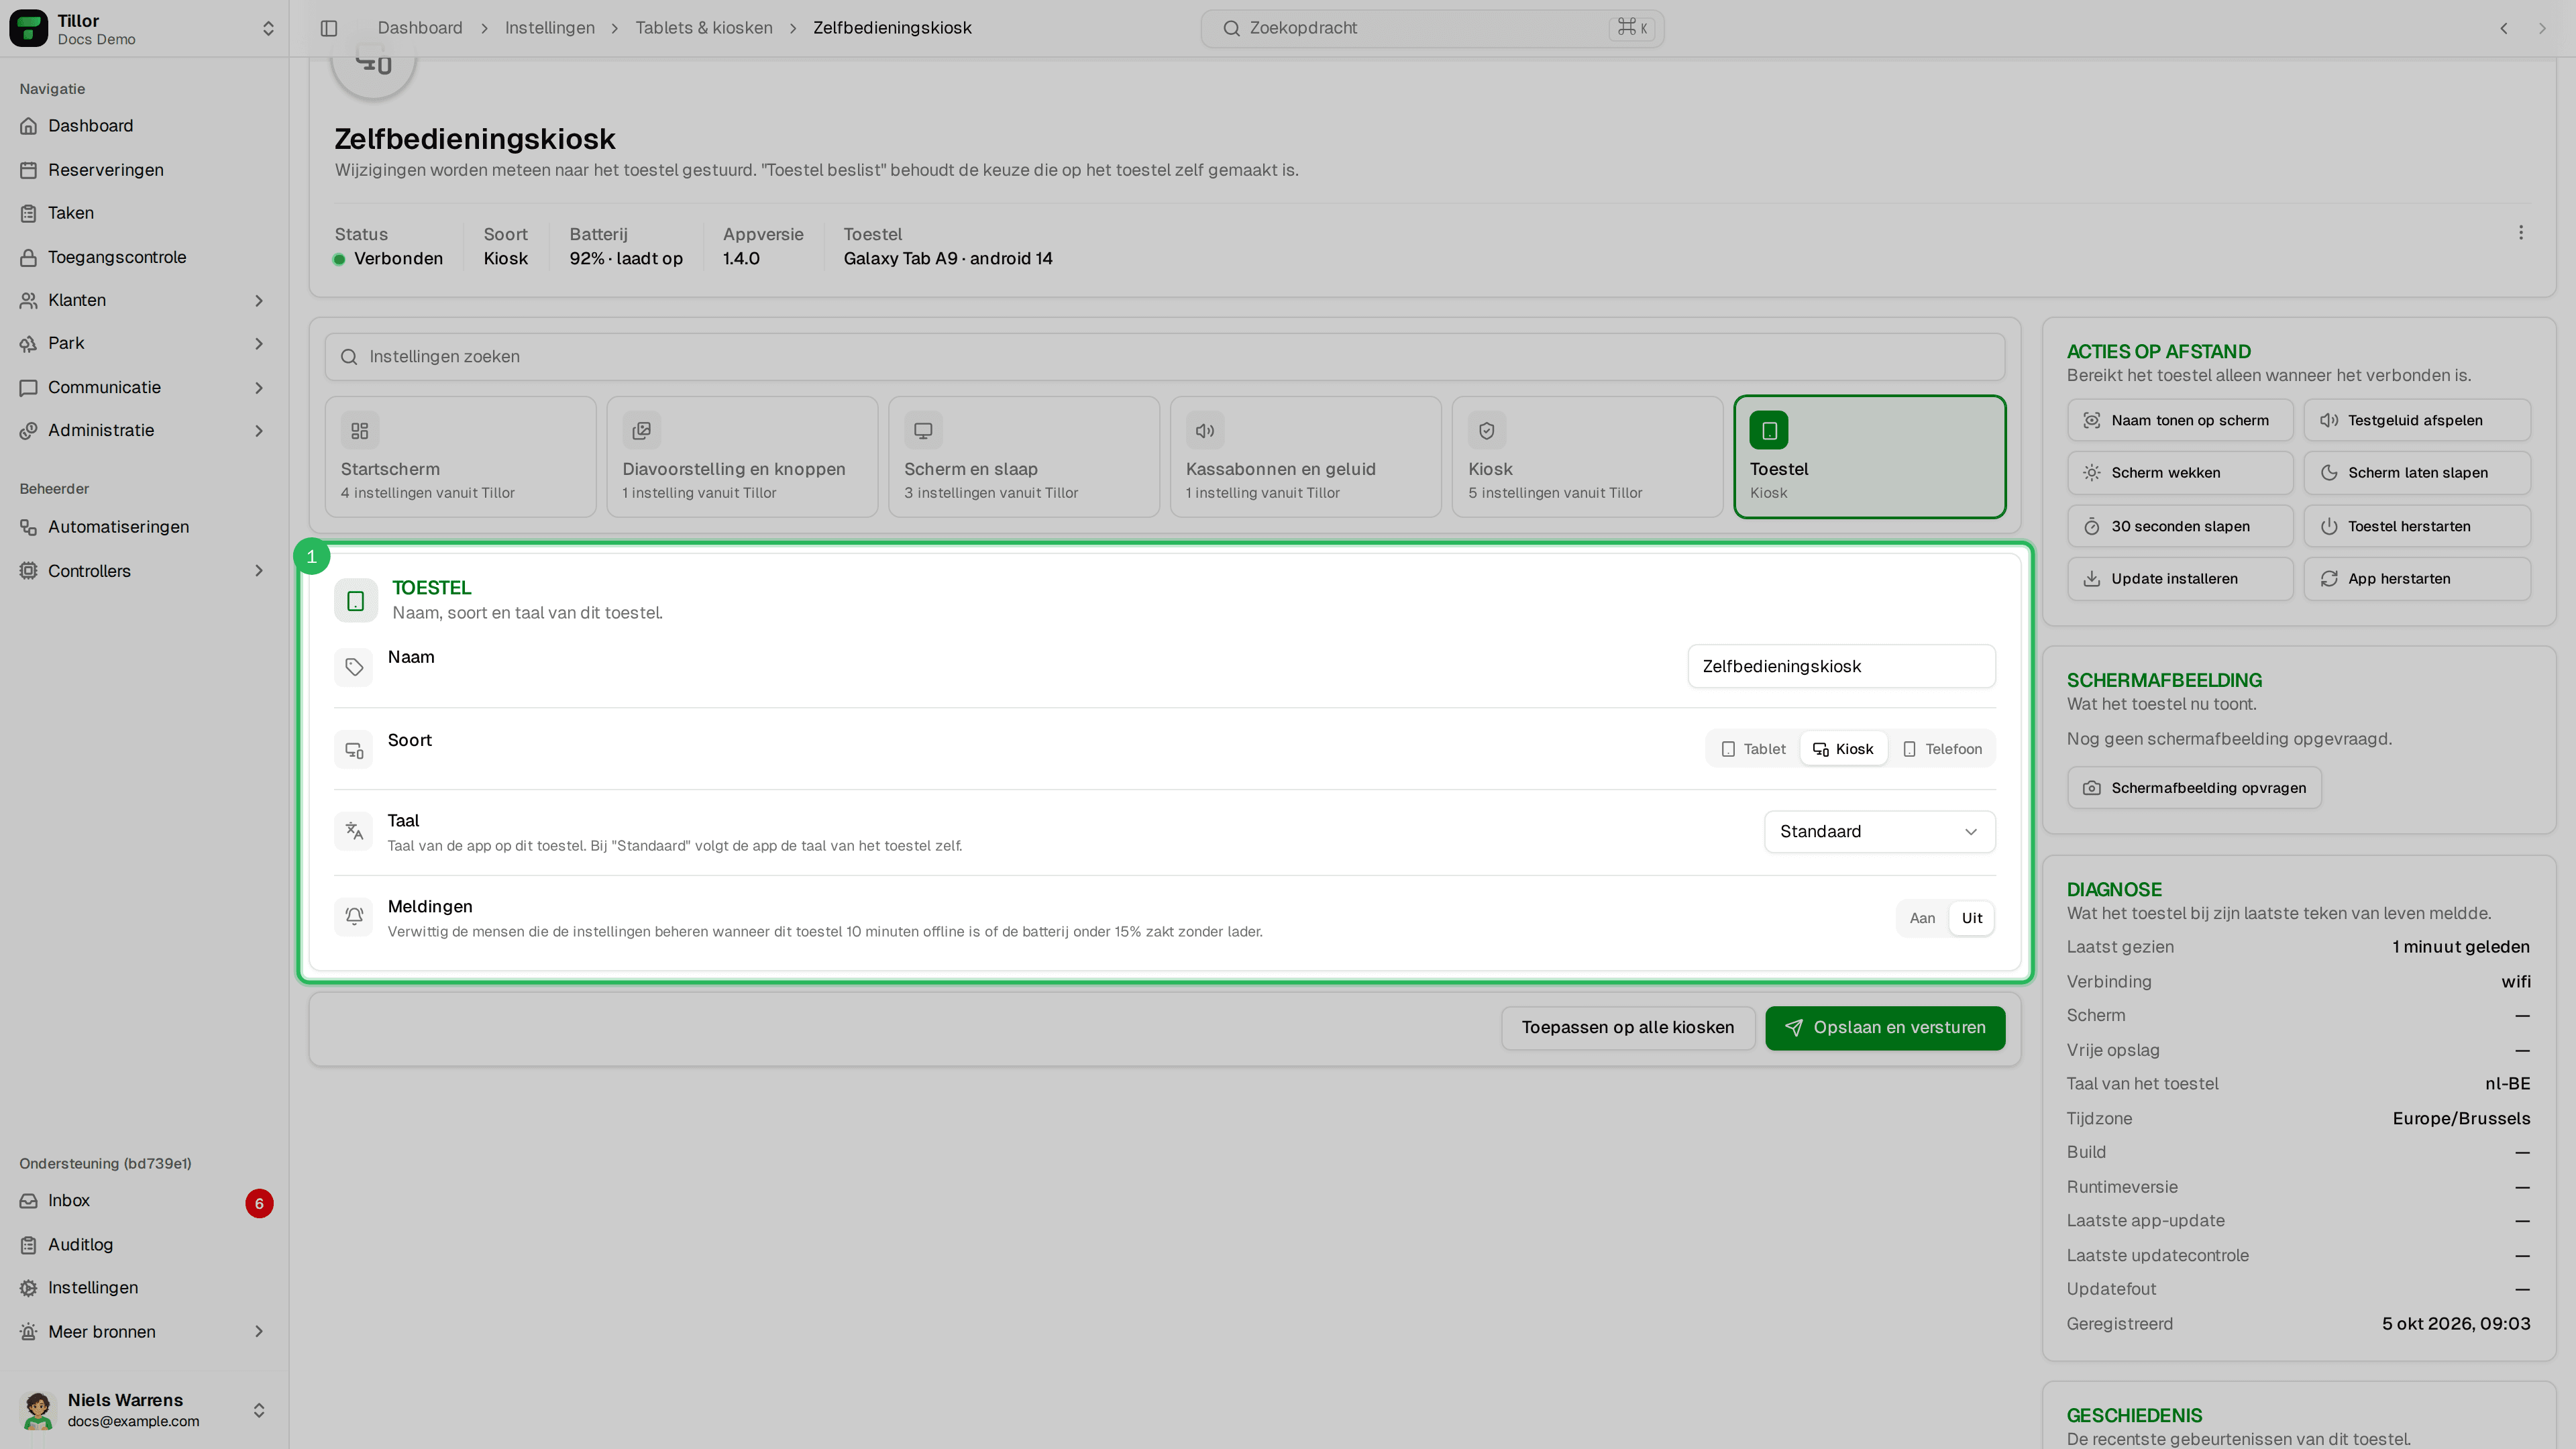Set Soort to Kiosk
The height and width of the screenshot is (1449, 2576).
pyautogui.click(x=1843, y=749)
